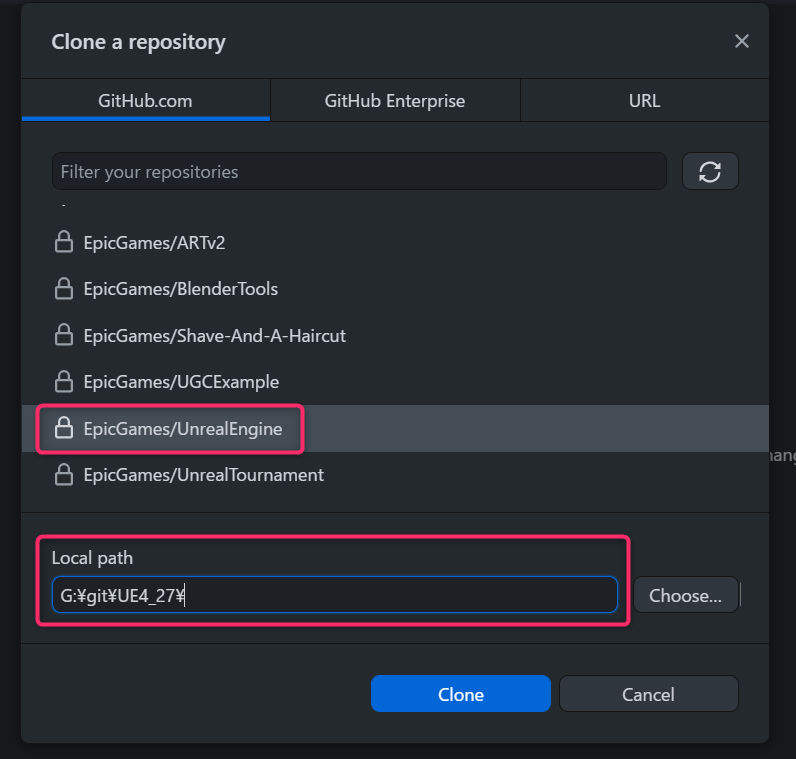Select the EpicGames/ARTv2 repository
Image resolution: width=796 pixels, height=759 pixels.
click(395, 243)
